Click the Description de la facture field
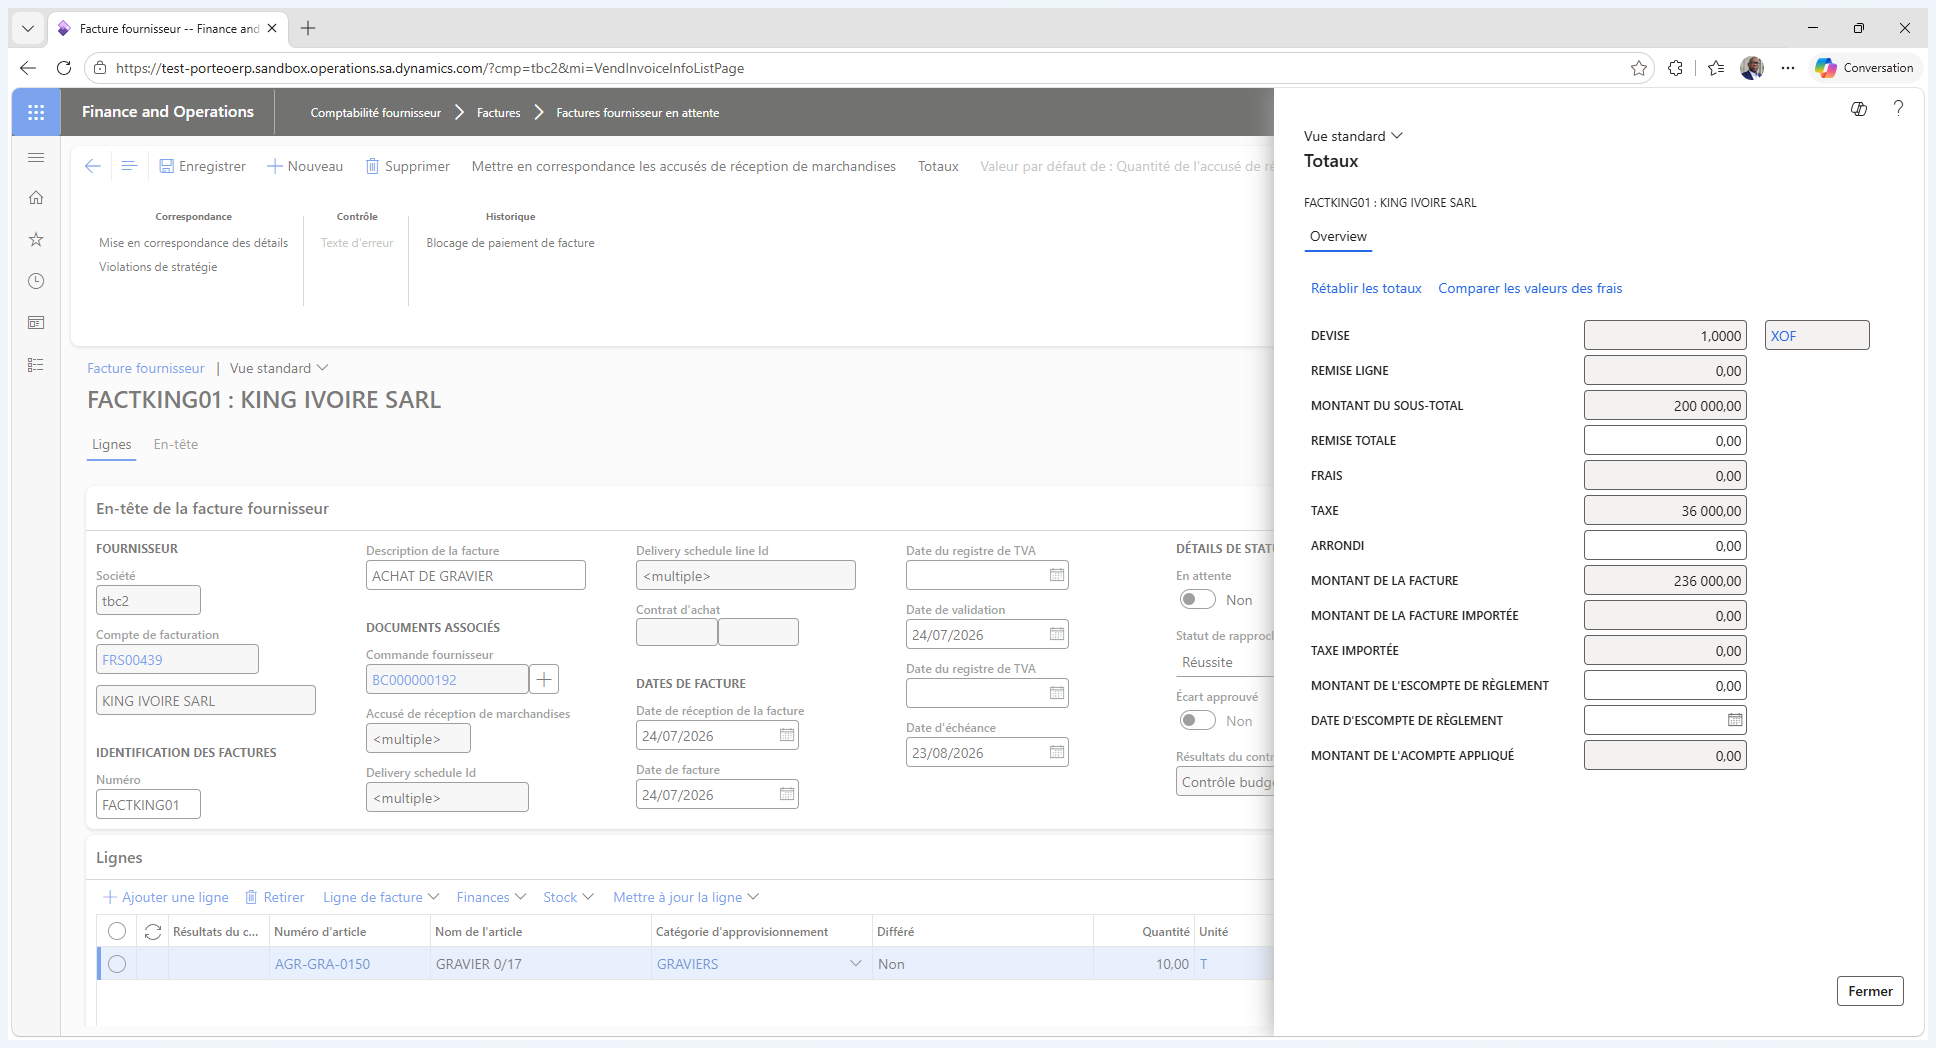Image resolution: width=1936 pixels, height=1048 pixels. click(476, 576)
